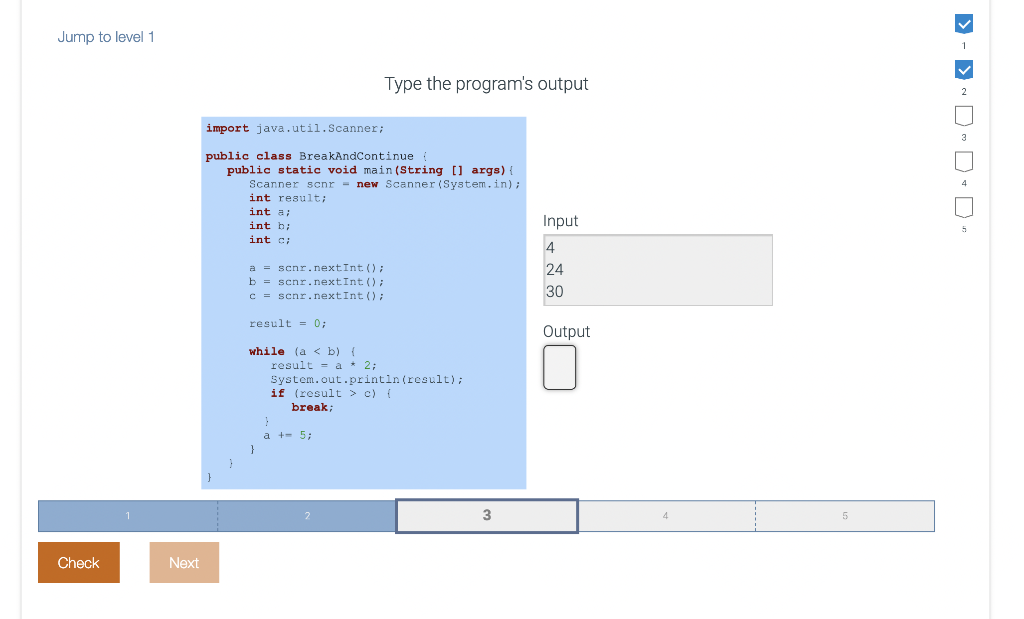Select segment 5 in the level progress bar
The image size is (1024, 619).
tap(845, 515)
